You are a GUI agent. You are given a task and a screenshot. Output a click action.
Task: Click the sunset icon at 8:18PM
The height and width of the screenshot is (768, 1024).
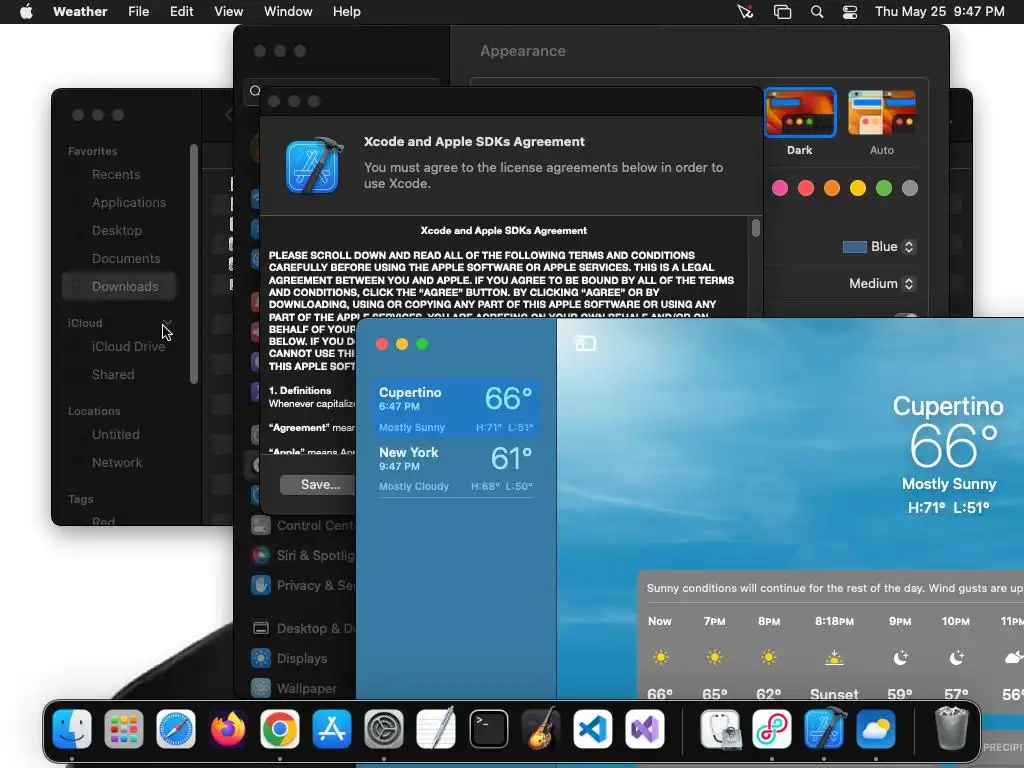pos(834,658)
